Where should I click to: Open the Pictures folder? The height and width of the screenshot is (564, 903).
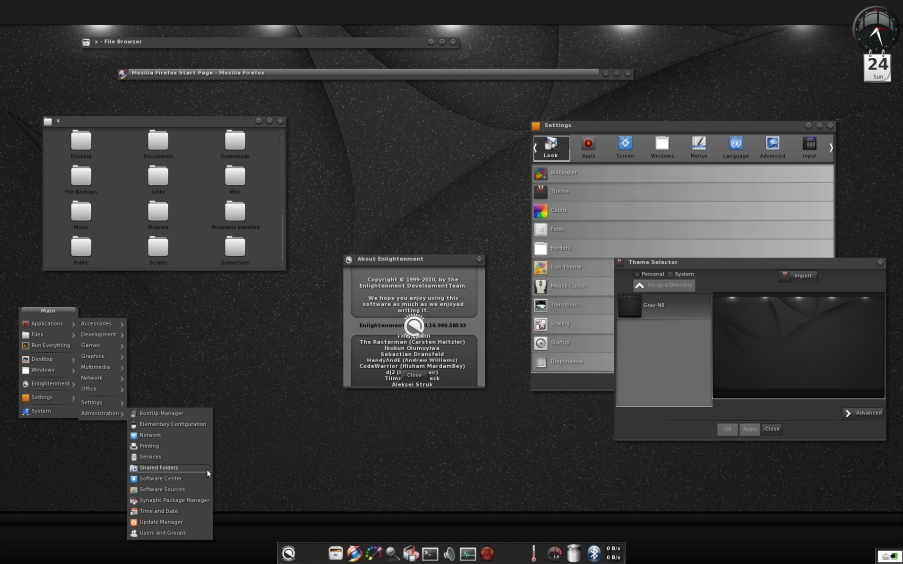[158, 216]
